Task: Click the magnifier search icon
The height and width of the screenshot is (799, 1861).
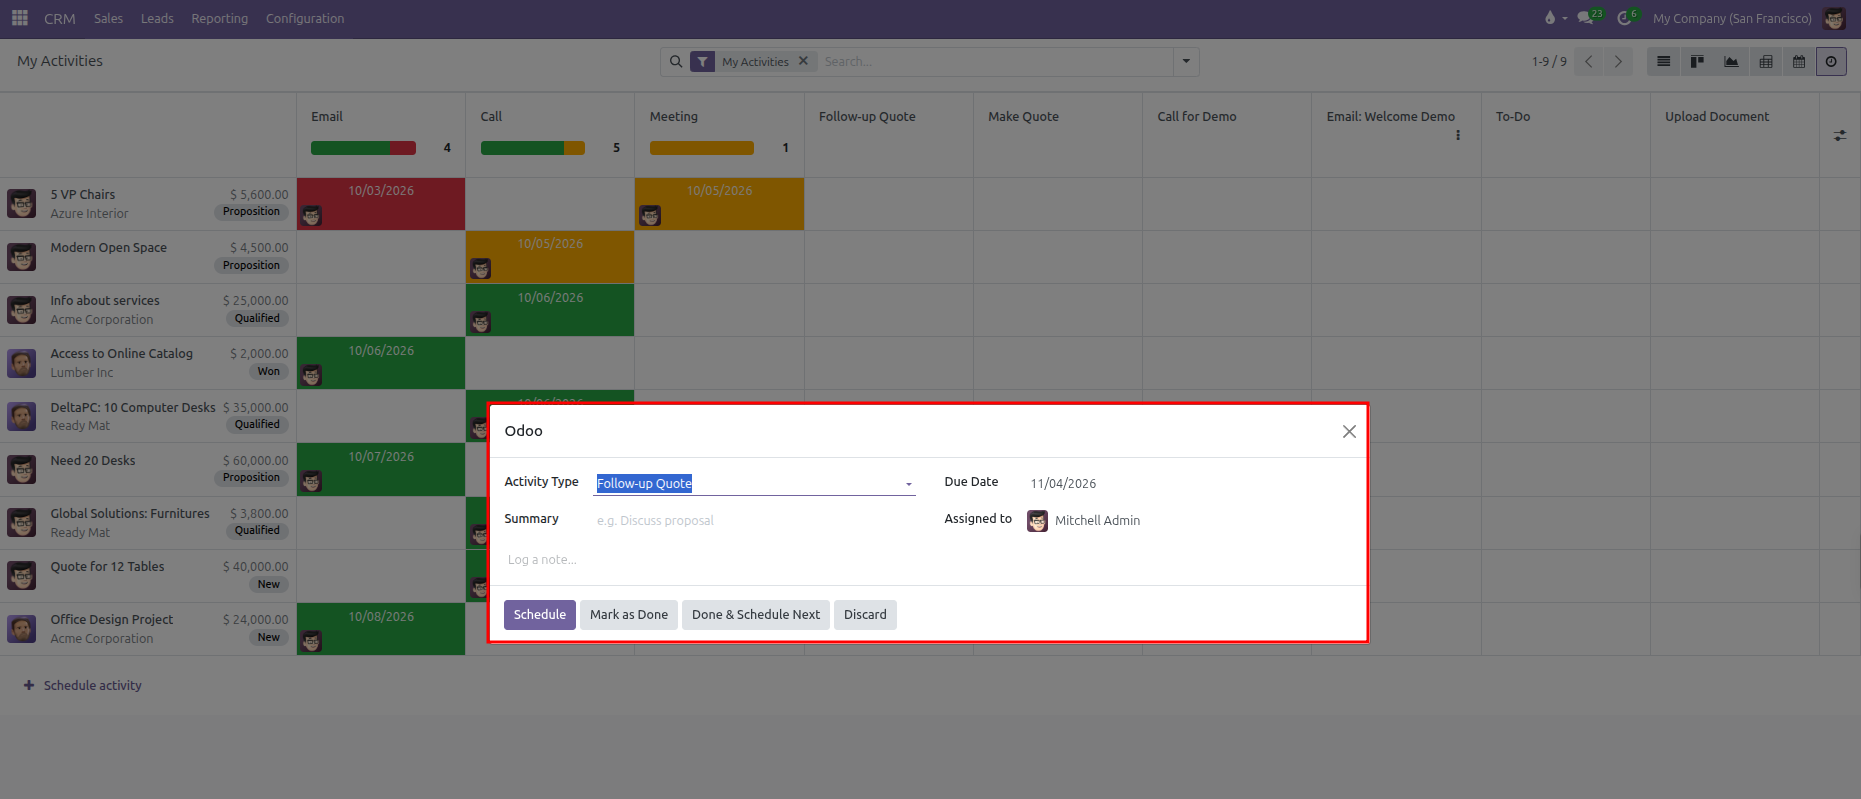Action: [x=676, y=62]
